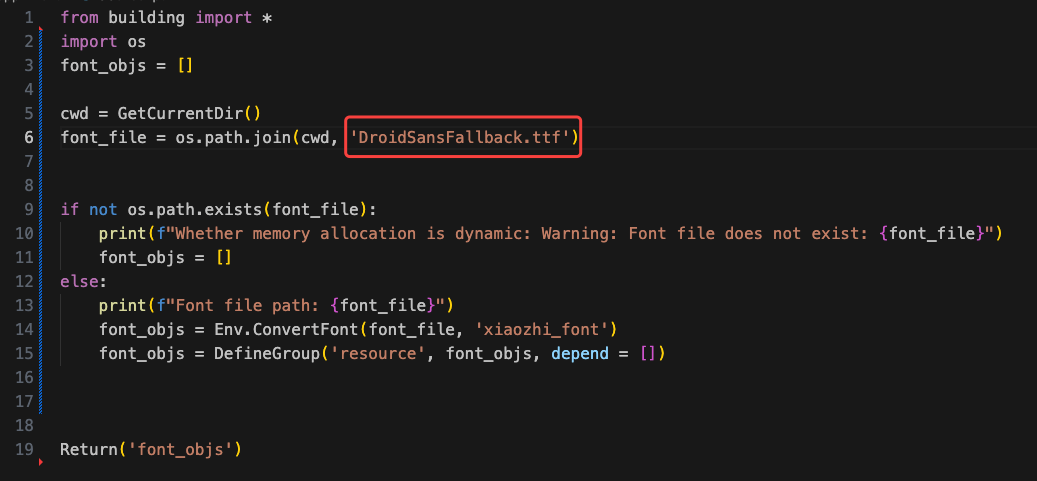1037x481 pixels.
Task: Click line number 1 in the gutter
Action: 28,17
